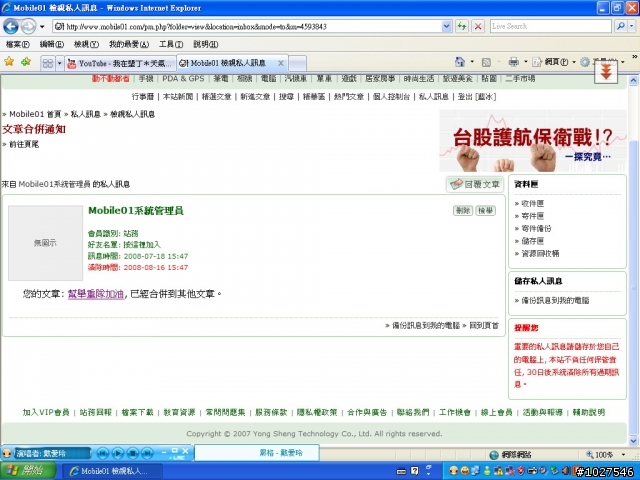Click the 開始 Start button
Screen dimensions: 640x480
point(27,471)
